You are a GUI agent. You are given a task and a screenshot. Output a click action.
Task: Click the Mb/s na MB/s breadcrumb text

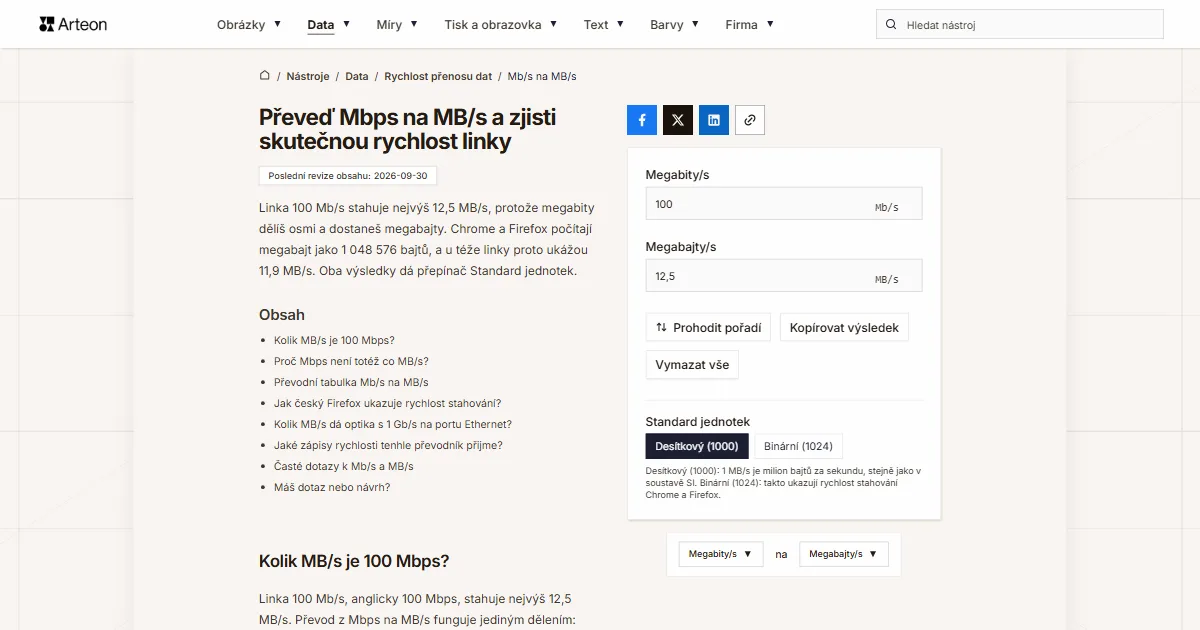click(x=542, y=76)
